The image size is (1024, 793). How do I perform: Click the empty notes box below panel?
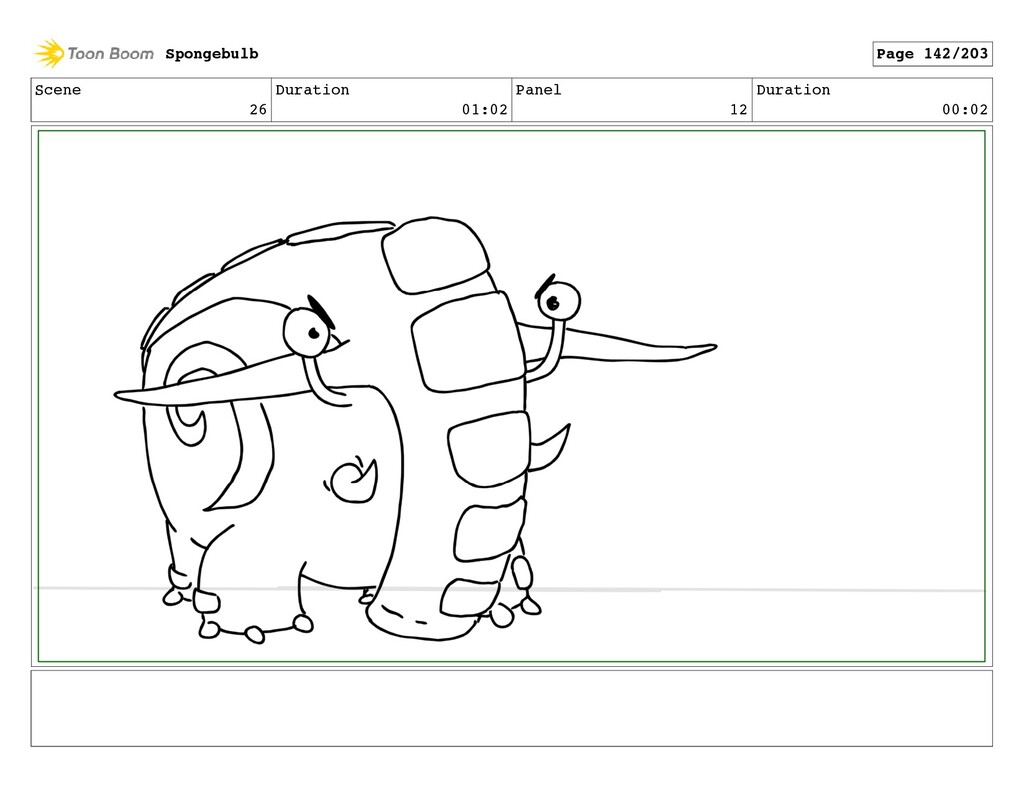point(511,708)
